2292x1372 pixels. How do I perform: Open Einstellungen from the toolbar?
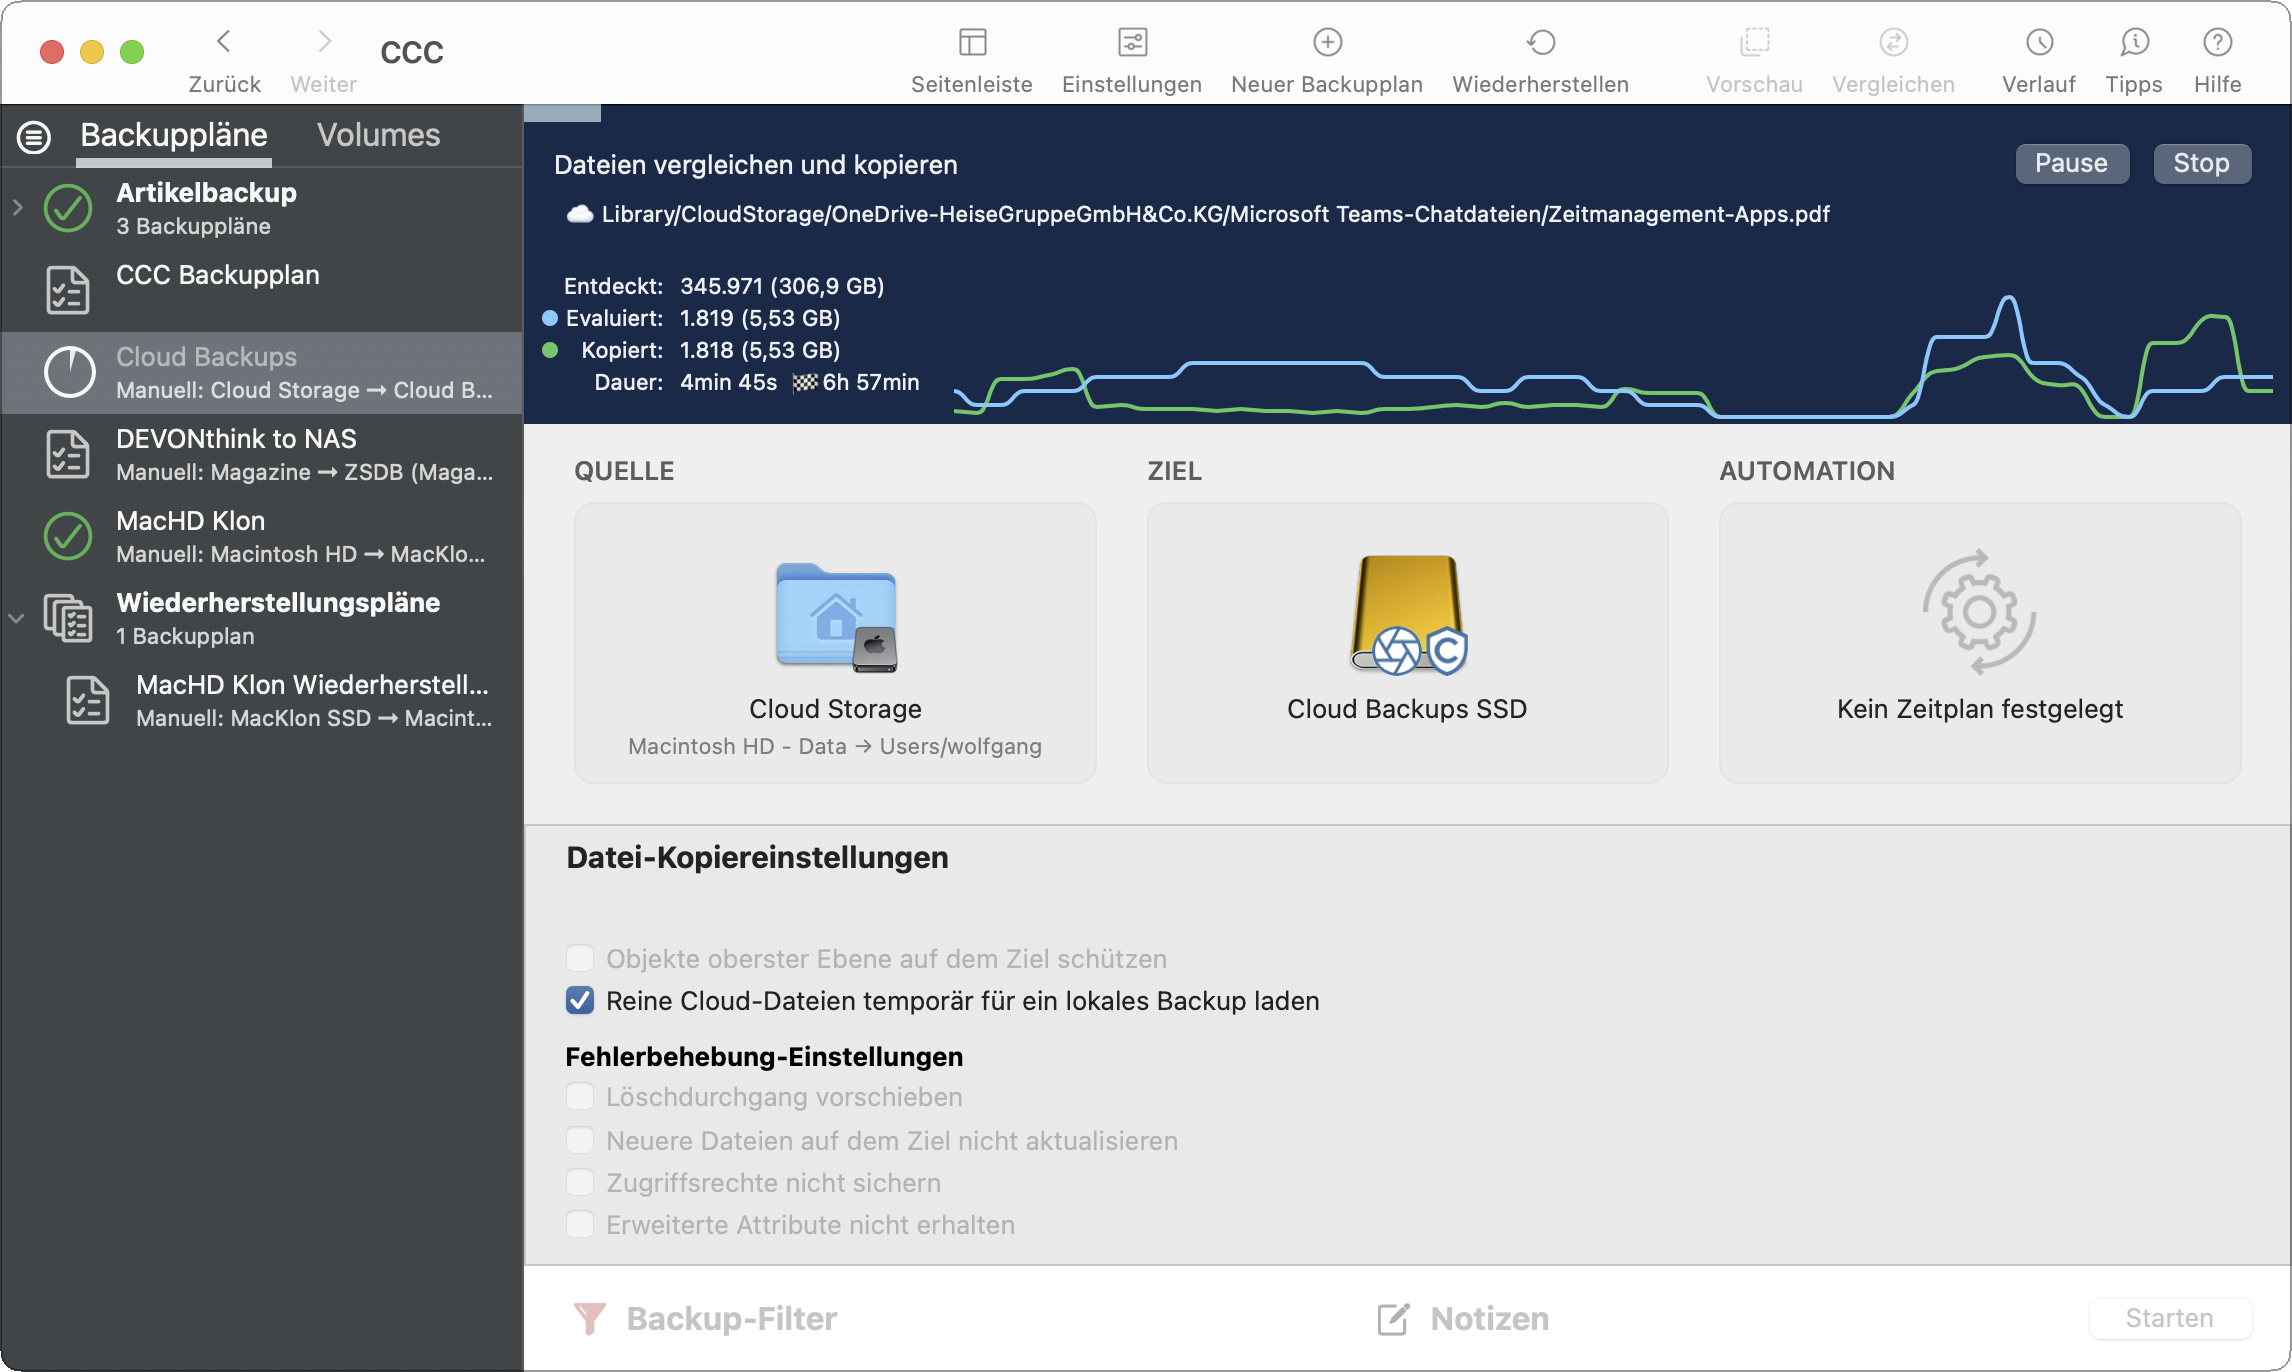click(x=1132, y=43)
